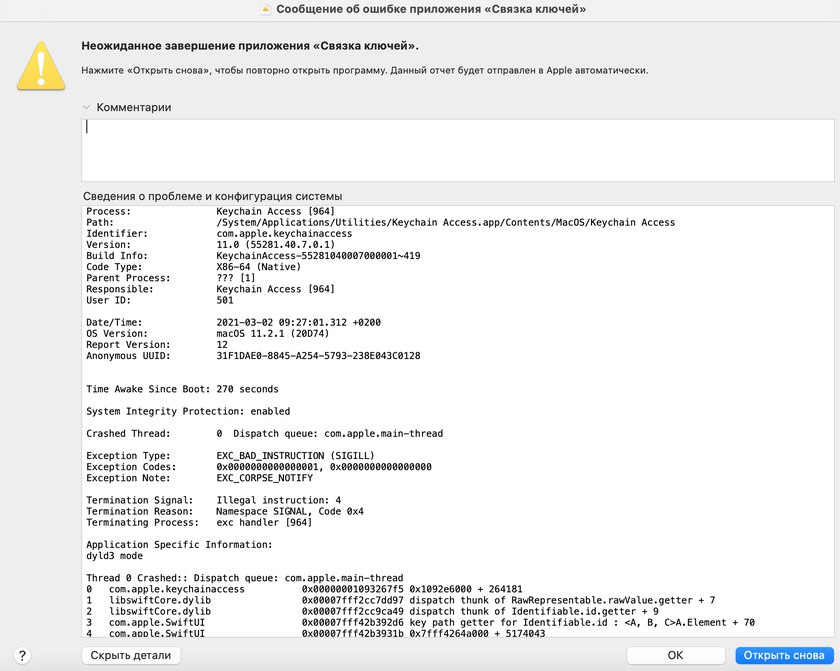Click stack frame 3 com.apple.SwiftUI key path
The width and height of the screenshot is (840, 671).
point(421,623)
